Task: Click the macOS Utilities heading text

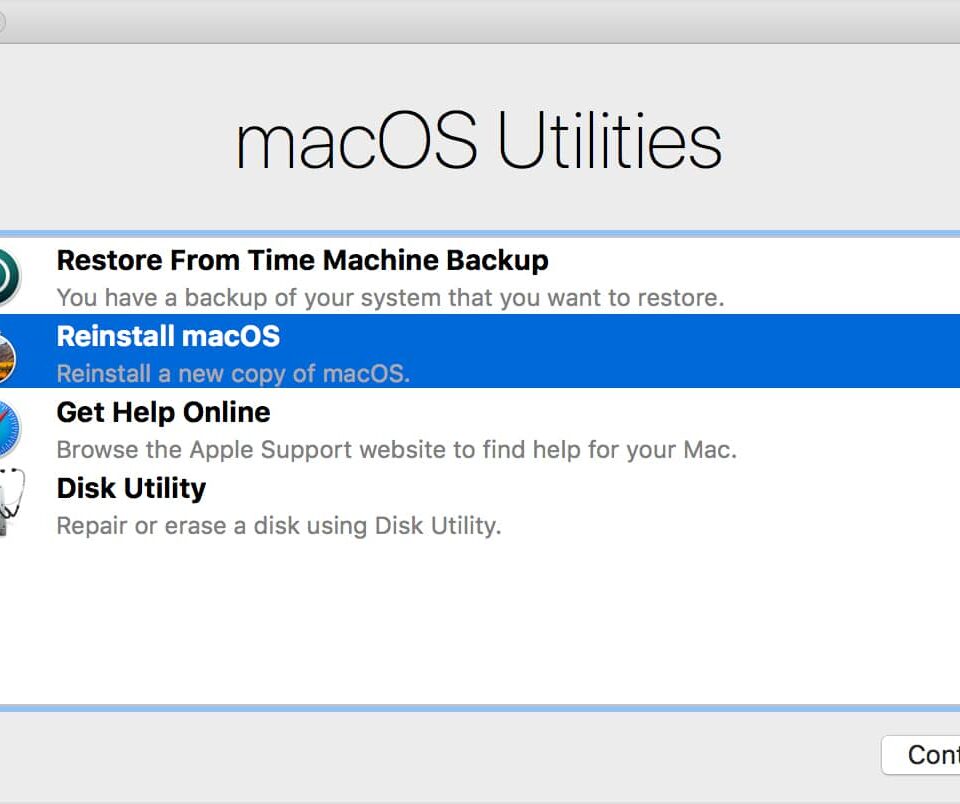Action: click(479, 142)
